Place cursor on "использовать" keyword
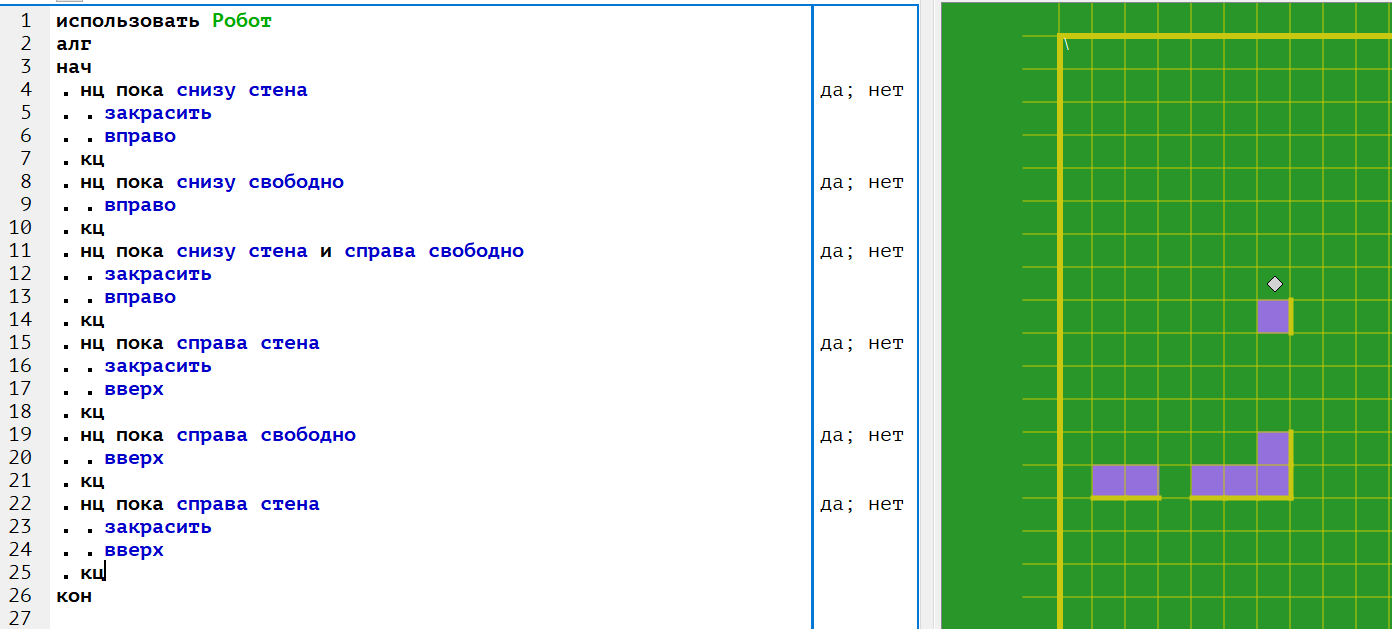 coord(128,21)
